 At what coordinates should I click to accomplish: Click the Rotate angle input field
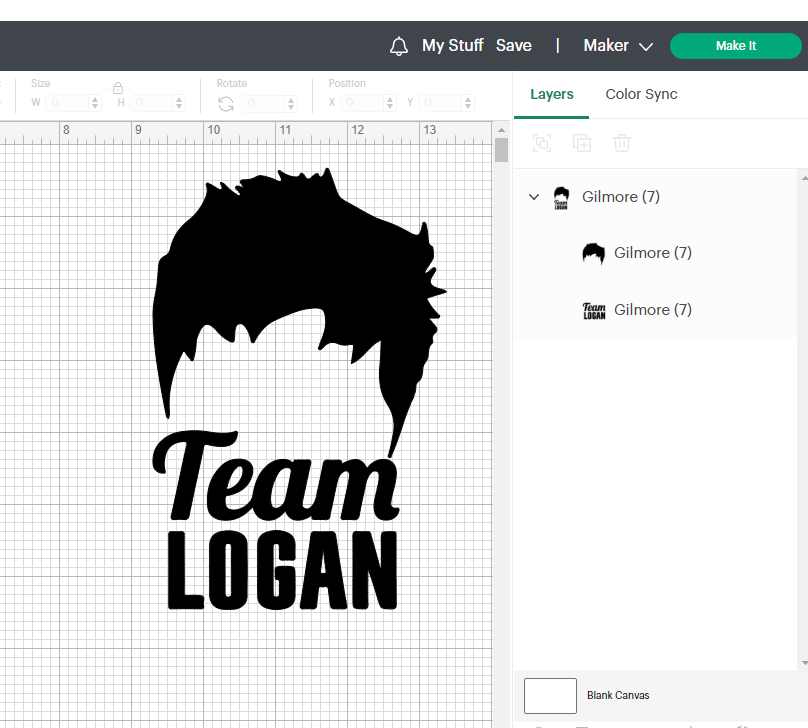click(x=264, y=103)
